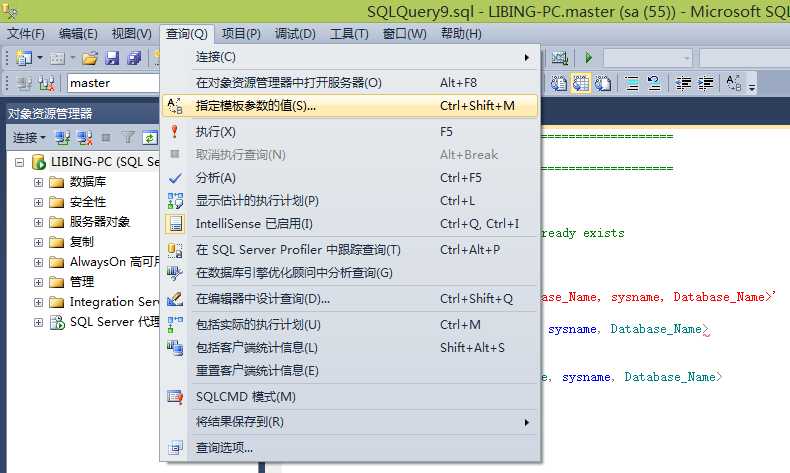Open 在编辑器中设计查询(D)...
790x473 pixels.
(350, 299)
